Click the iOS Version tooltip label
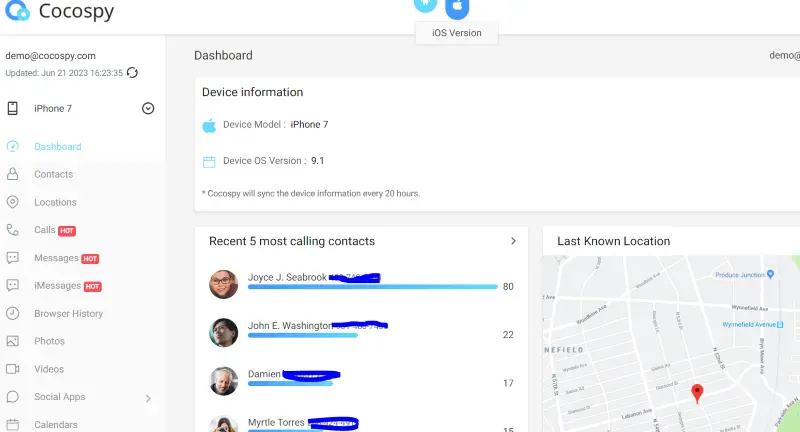The width and height of the screenshot is (800, 432). coord(457,33)
